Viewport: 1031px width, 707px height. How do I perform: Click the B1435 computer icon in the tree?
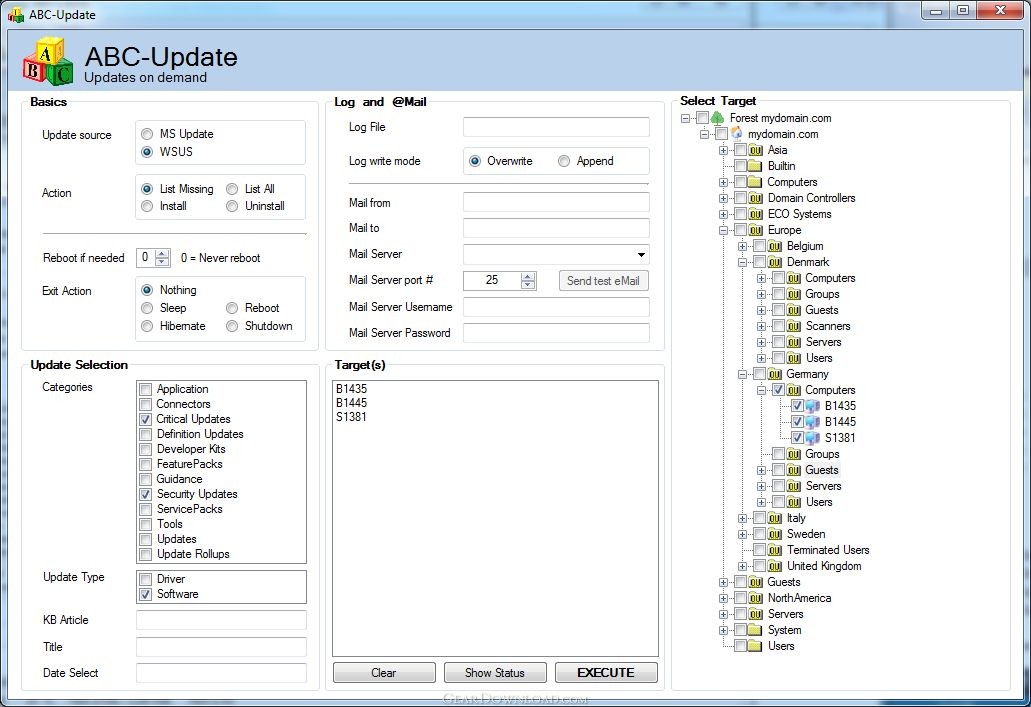pos(813,406)
